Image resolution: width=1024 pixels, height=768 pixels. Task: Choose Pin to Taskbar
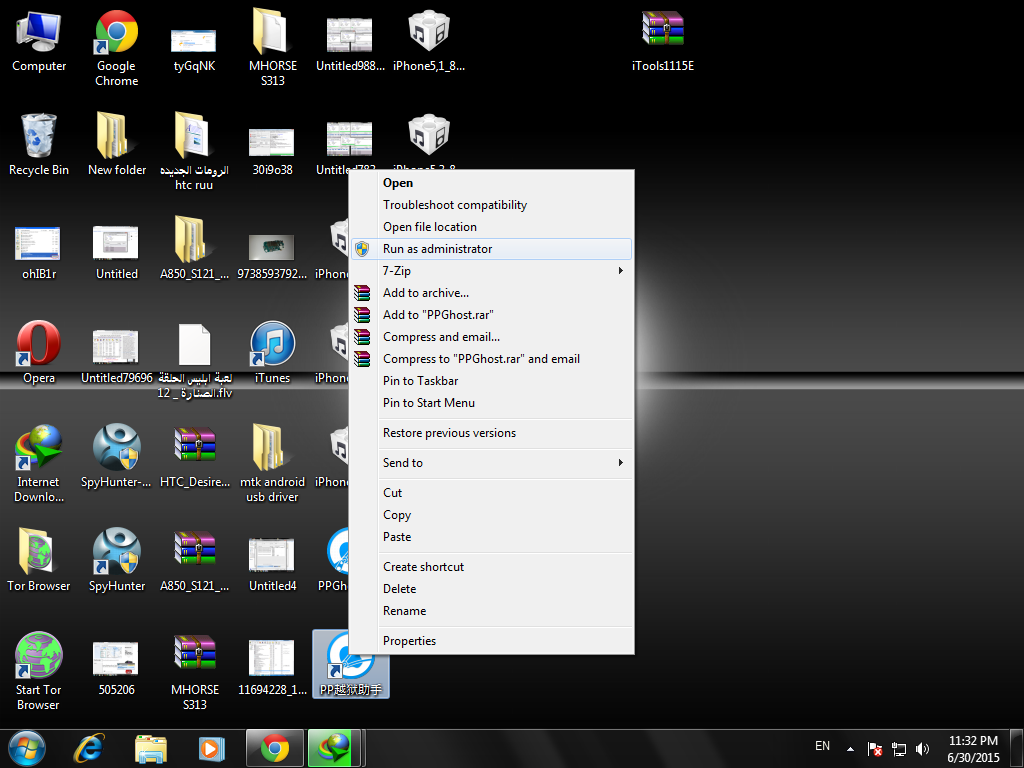tap(492, 381)
